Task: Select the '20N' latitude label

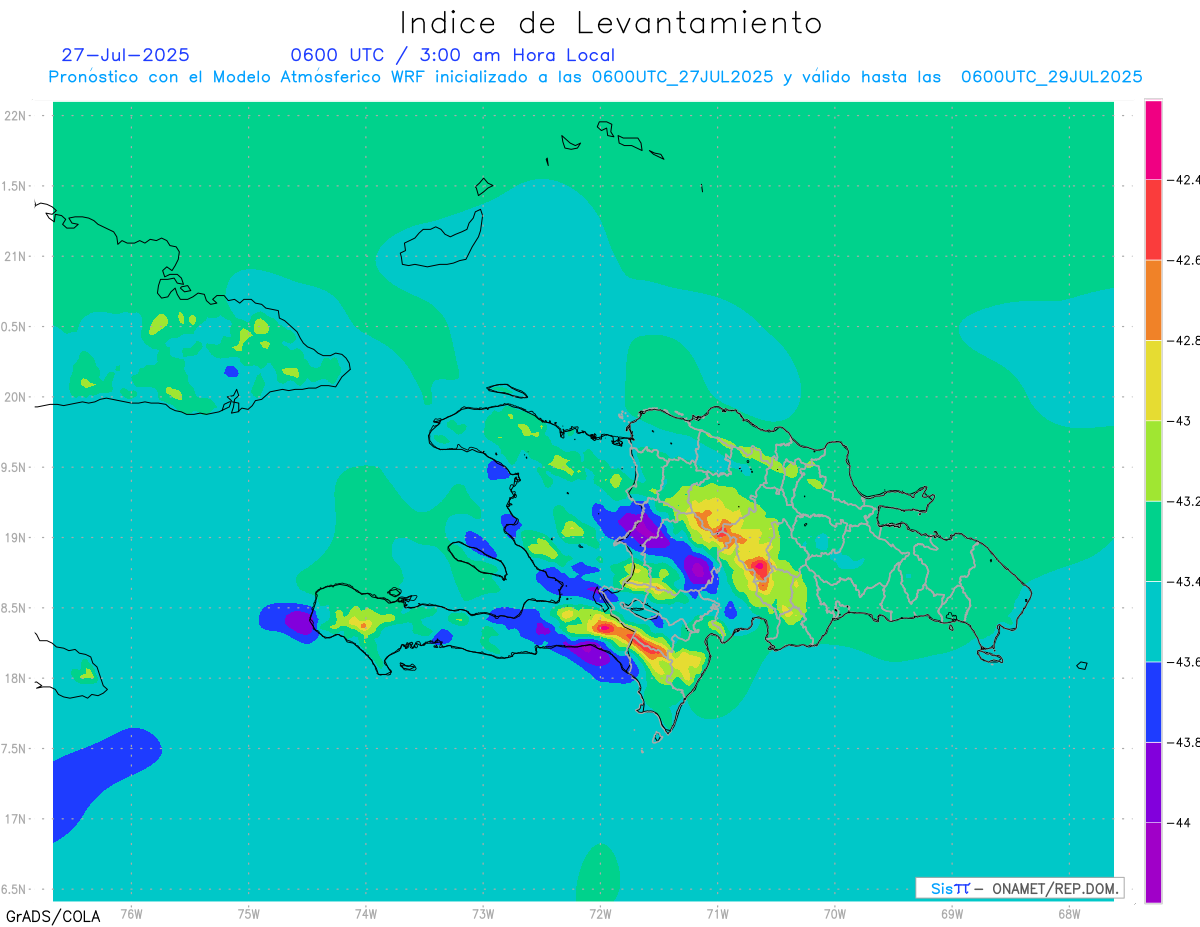Action: coord(17,397)
